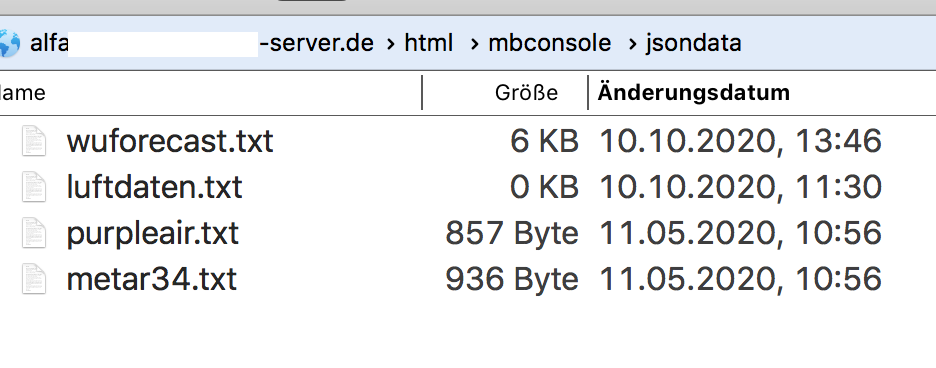Click the chevron before jsondata in path
Viewport: 936px width, 368px height.
coord(632,44)
